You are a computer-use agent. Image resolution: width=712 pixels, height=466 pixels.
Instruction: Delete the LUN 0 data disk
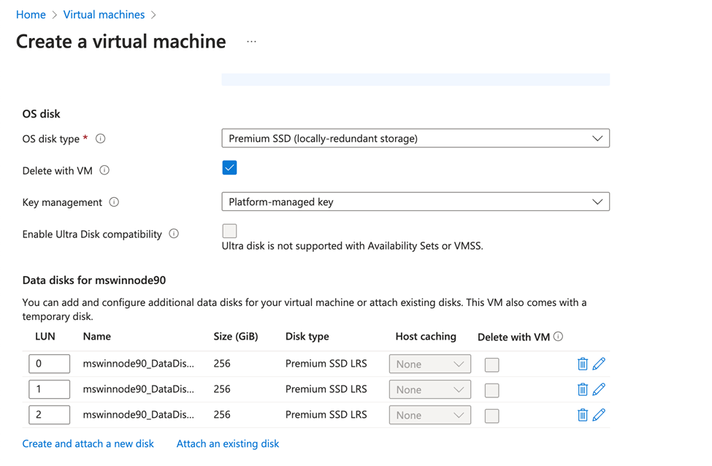coord(583,364)
